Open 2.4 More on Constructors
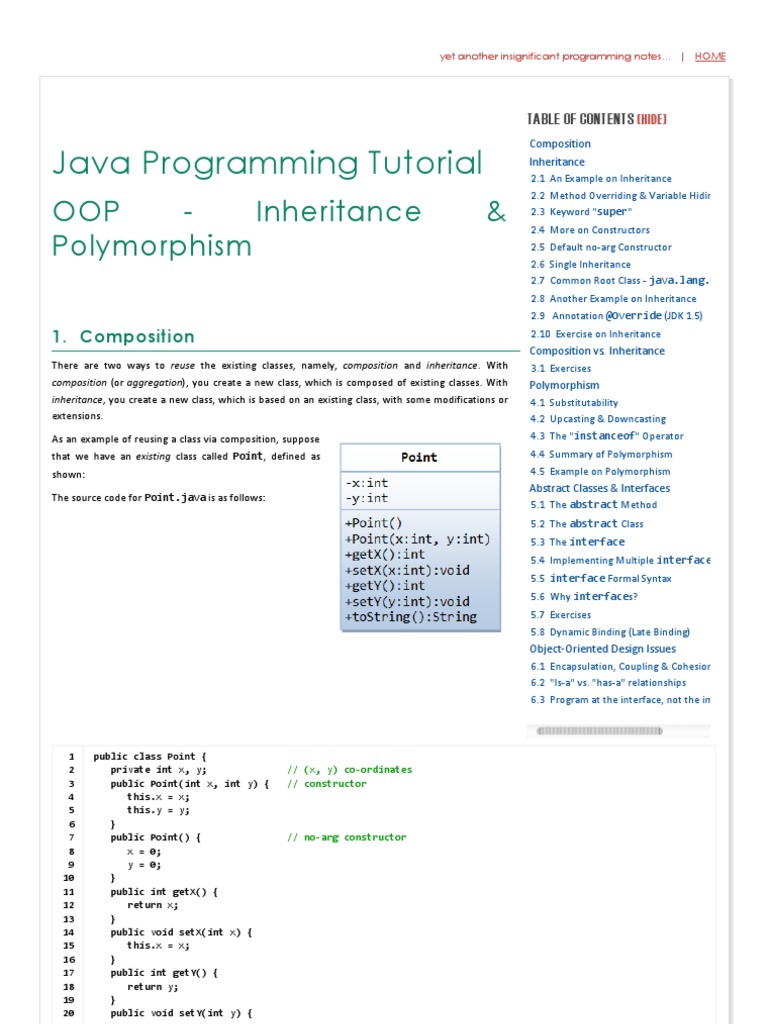Viewport: 768px width, 1024px height. point(590,230)
